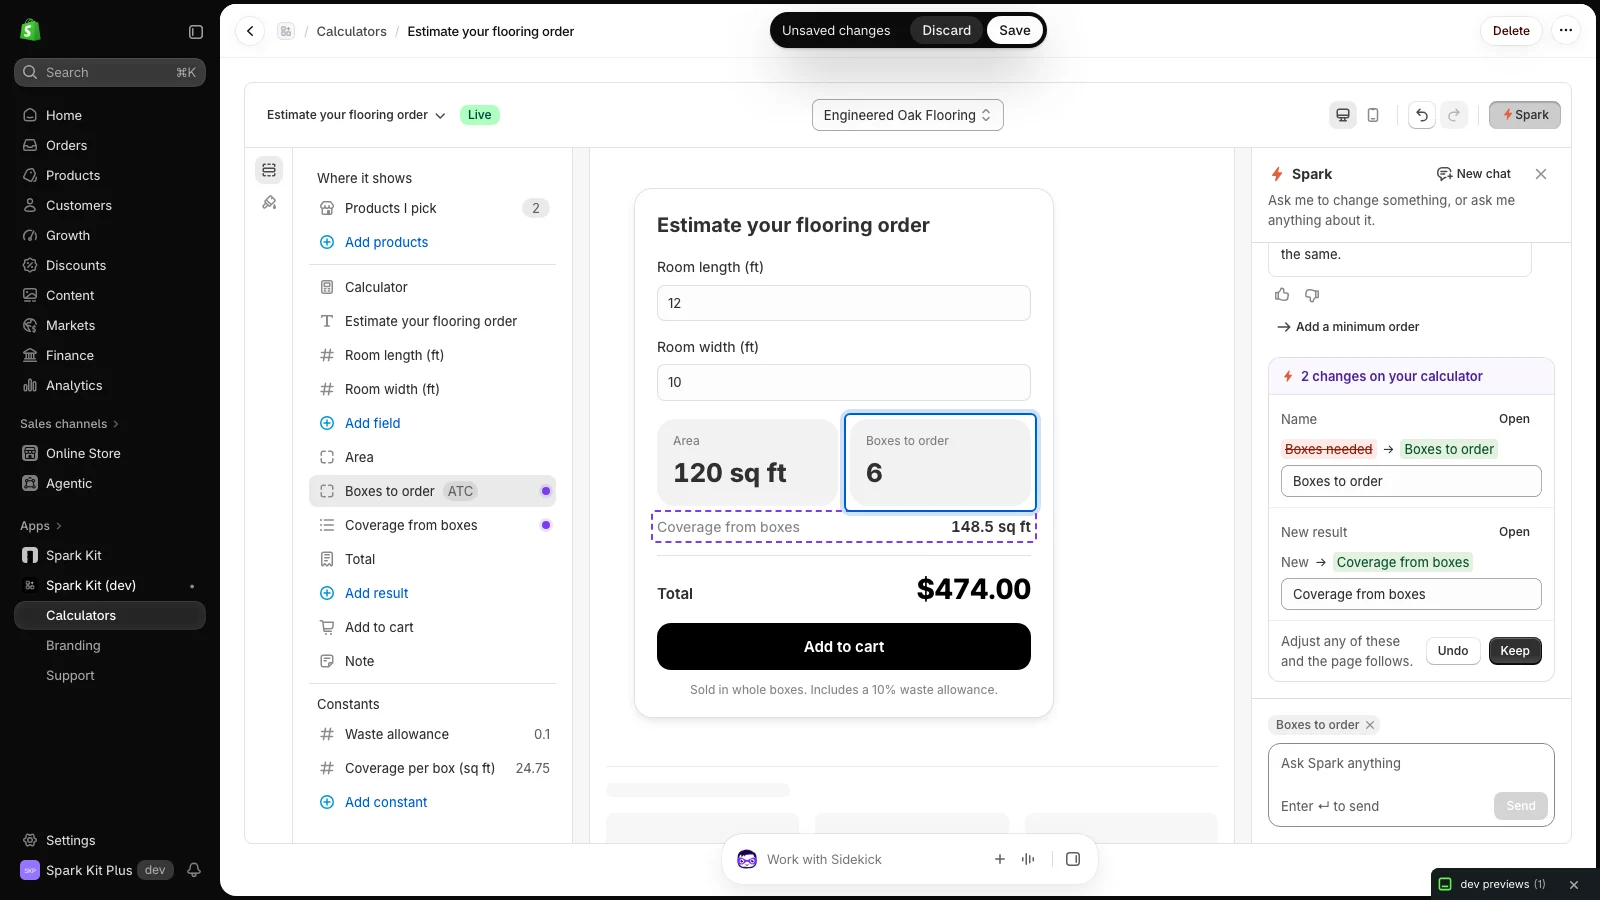Screen dimensions: 1600x900
Task: Open Branding under Spark Kit
Action: coord(110,646)
